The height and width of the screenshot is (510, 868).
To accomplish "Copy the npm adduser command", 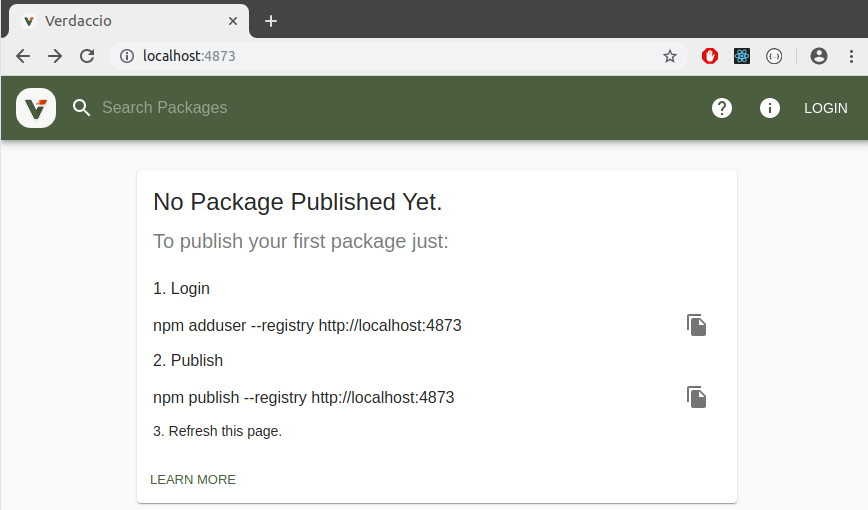I will [x=697, y=325].
